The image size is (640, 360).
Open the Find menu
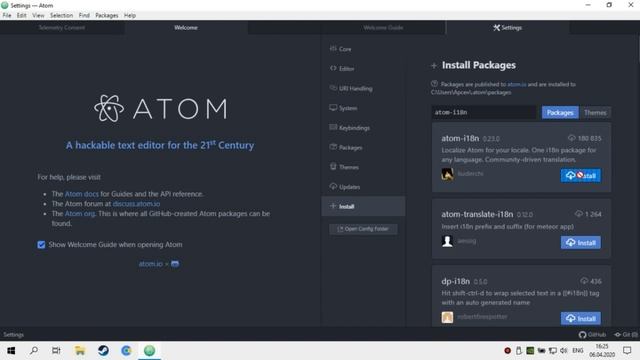84,16
